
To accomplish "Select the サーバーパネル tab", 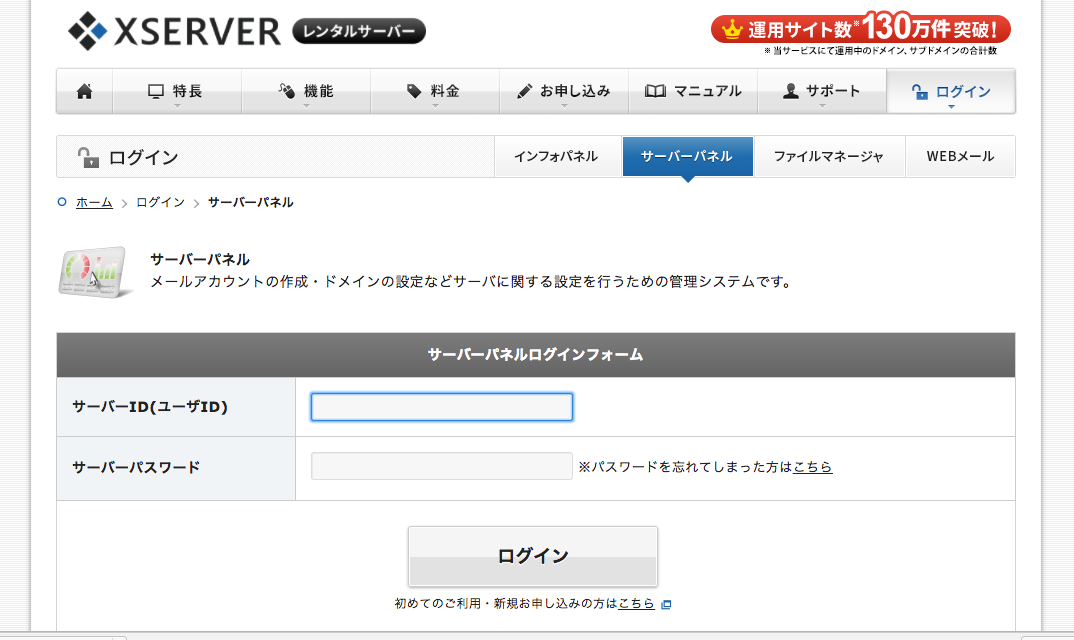I will pos(687,156).
